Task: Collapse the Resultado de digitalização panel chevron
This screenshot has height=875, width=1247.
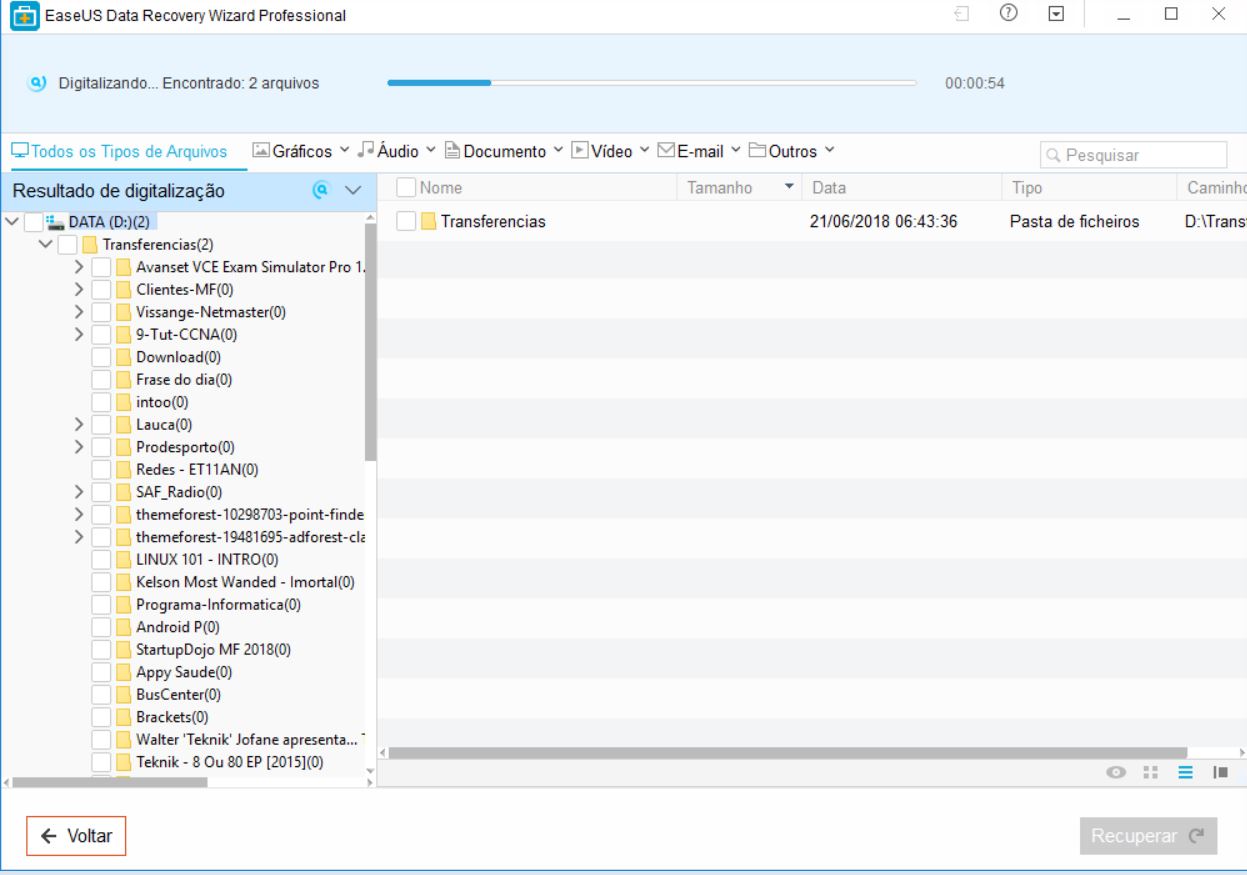Action: point(352,190)
